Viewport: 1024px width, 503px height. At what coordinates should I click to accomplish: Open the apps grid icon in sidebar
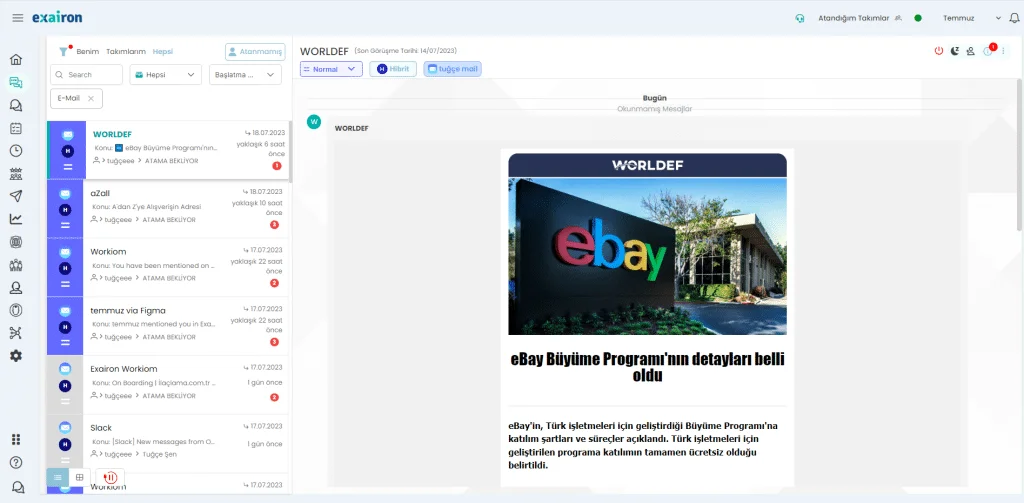[16, 439]
